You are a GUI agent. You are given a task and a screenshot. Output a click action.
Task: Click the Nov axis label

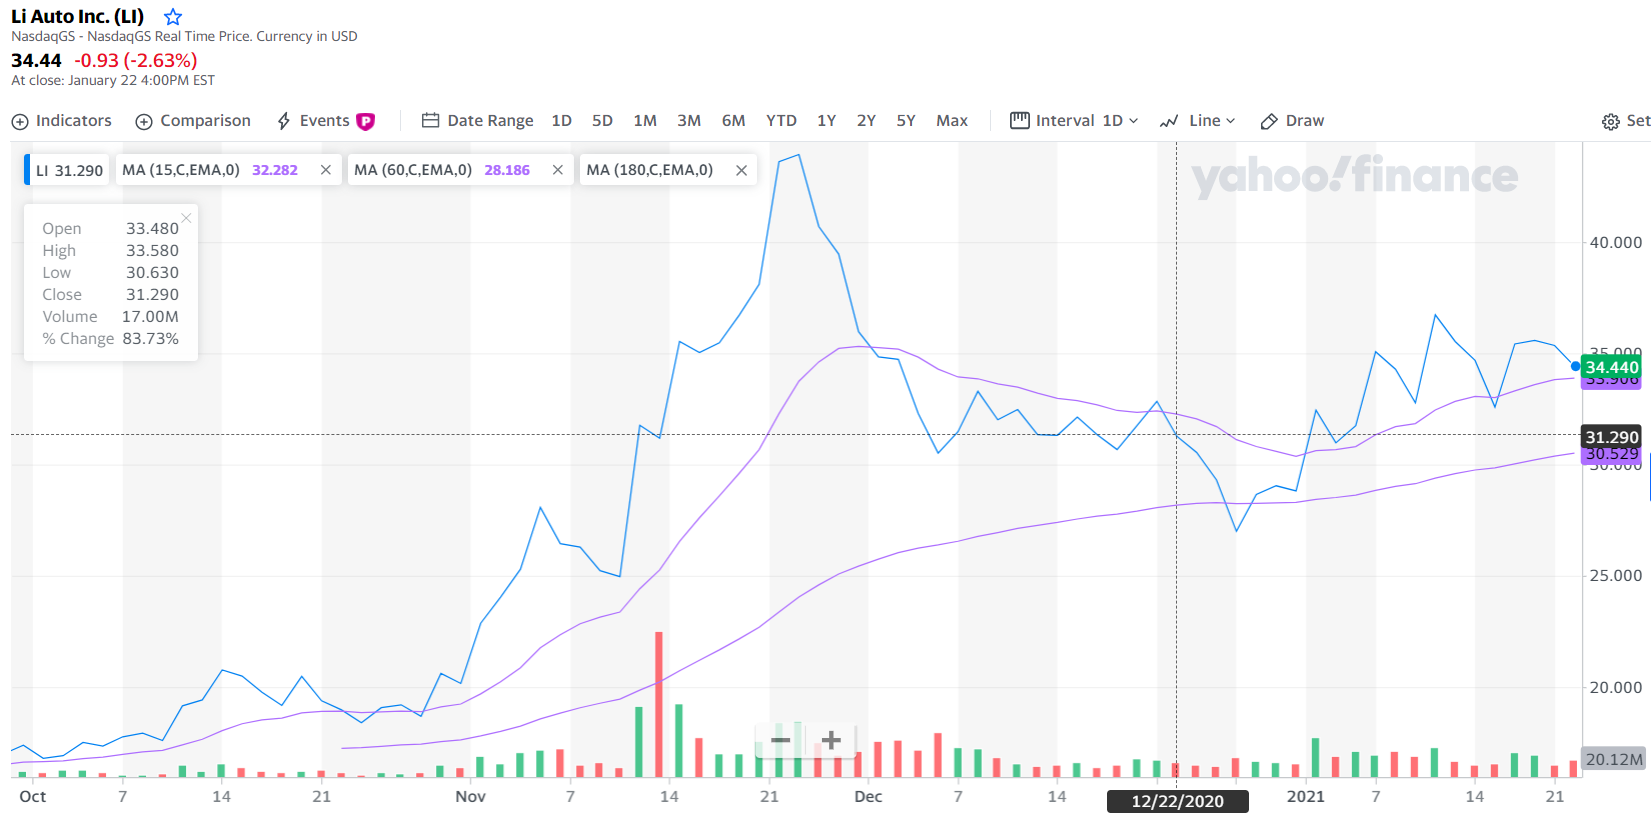(470, 797)
